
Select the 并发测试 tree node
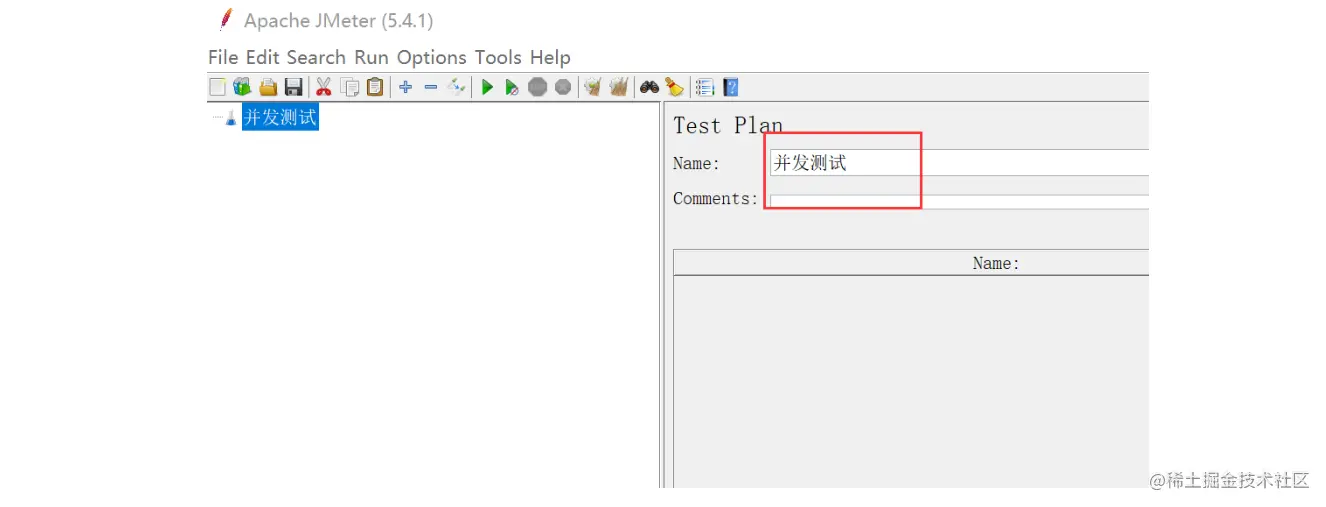[280, 117]
